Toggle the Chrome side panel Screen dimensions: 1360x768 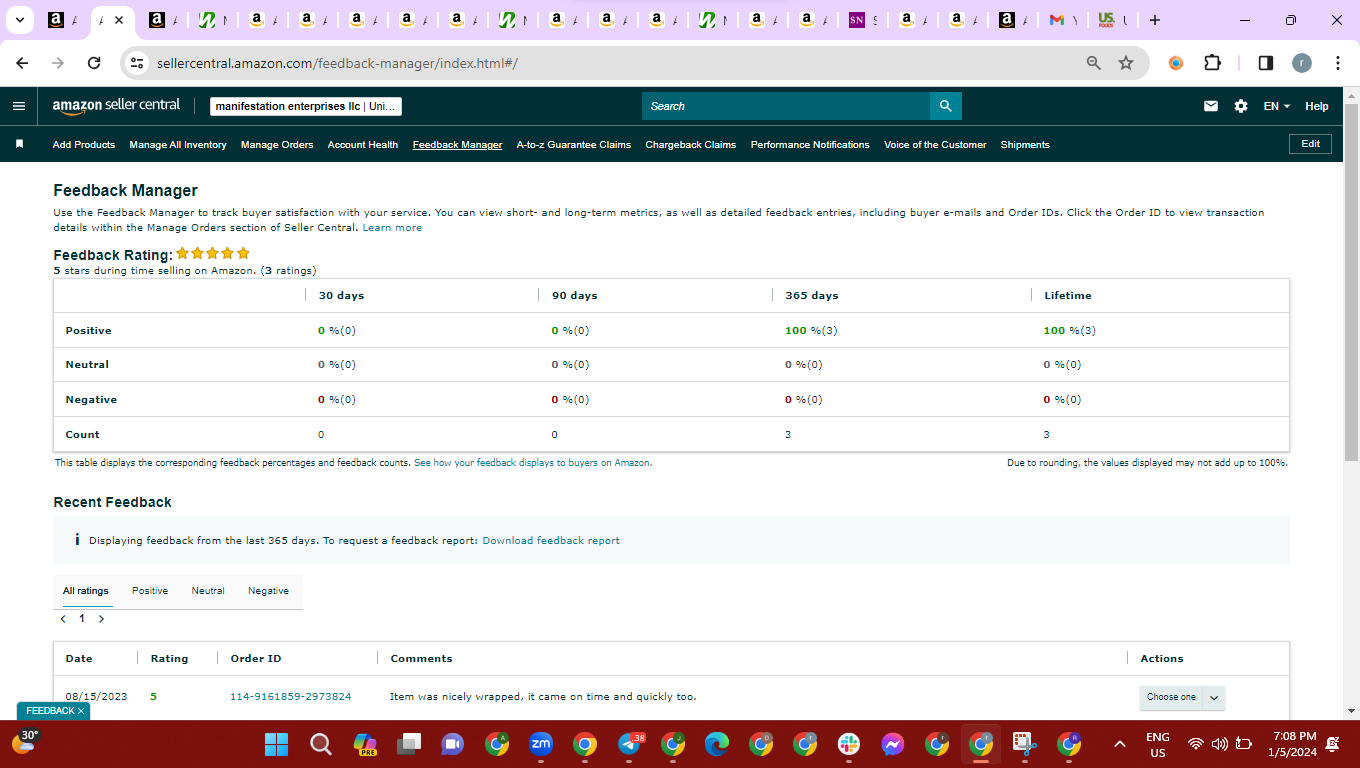click(1265, 63)
